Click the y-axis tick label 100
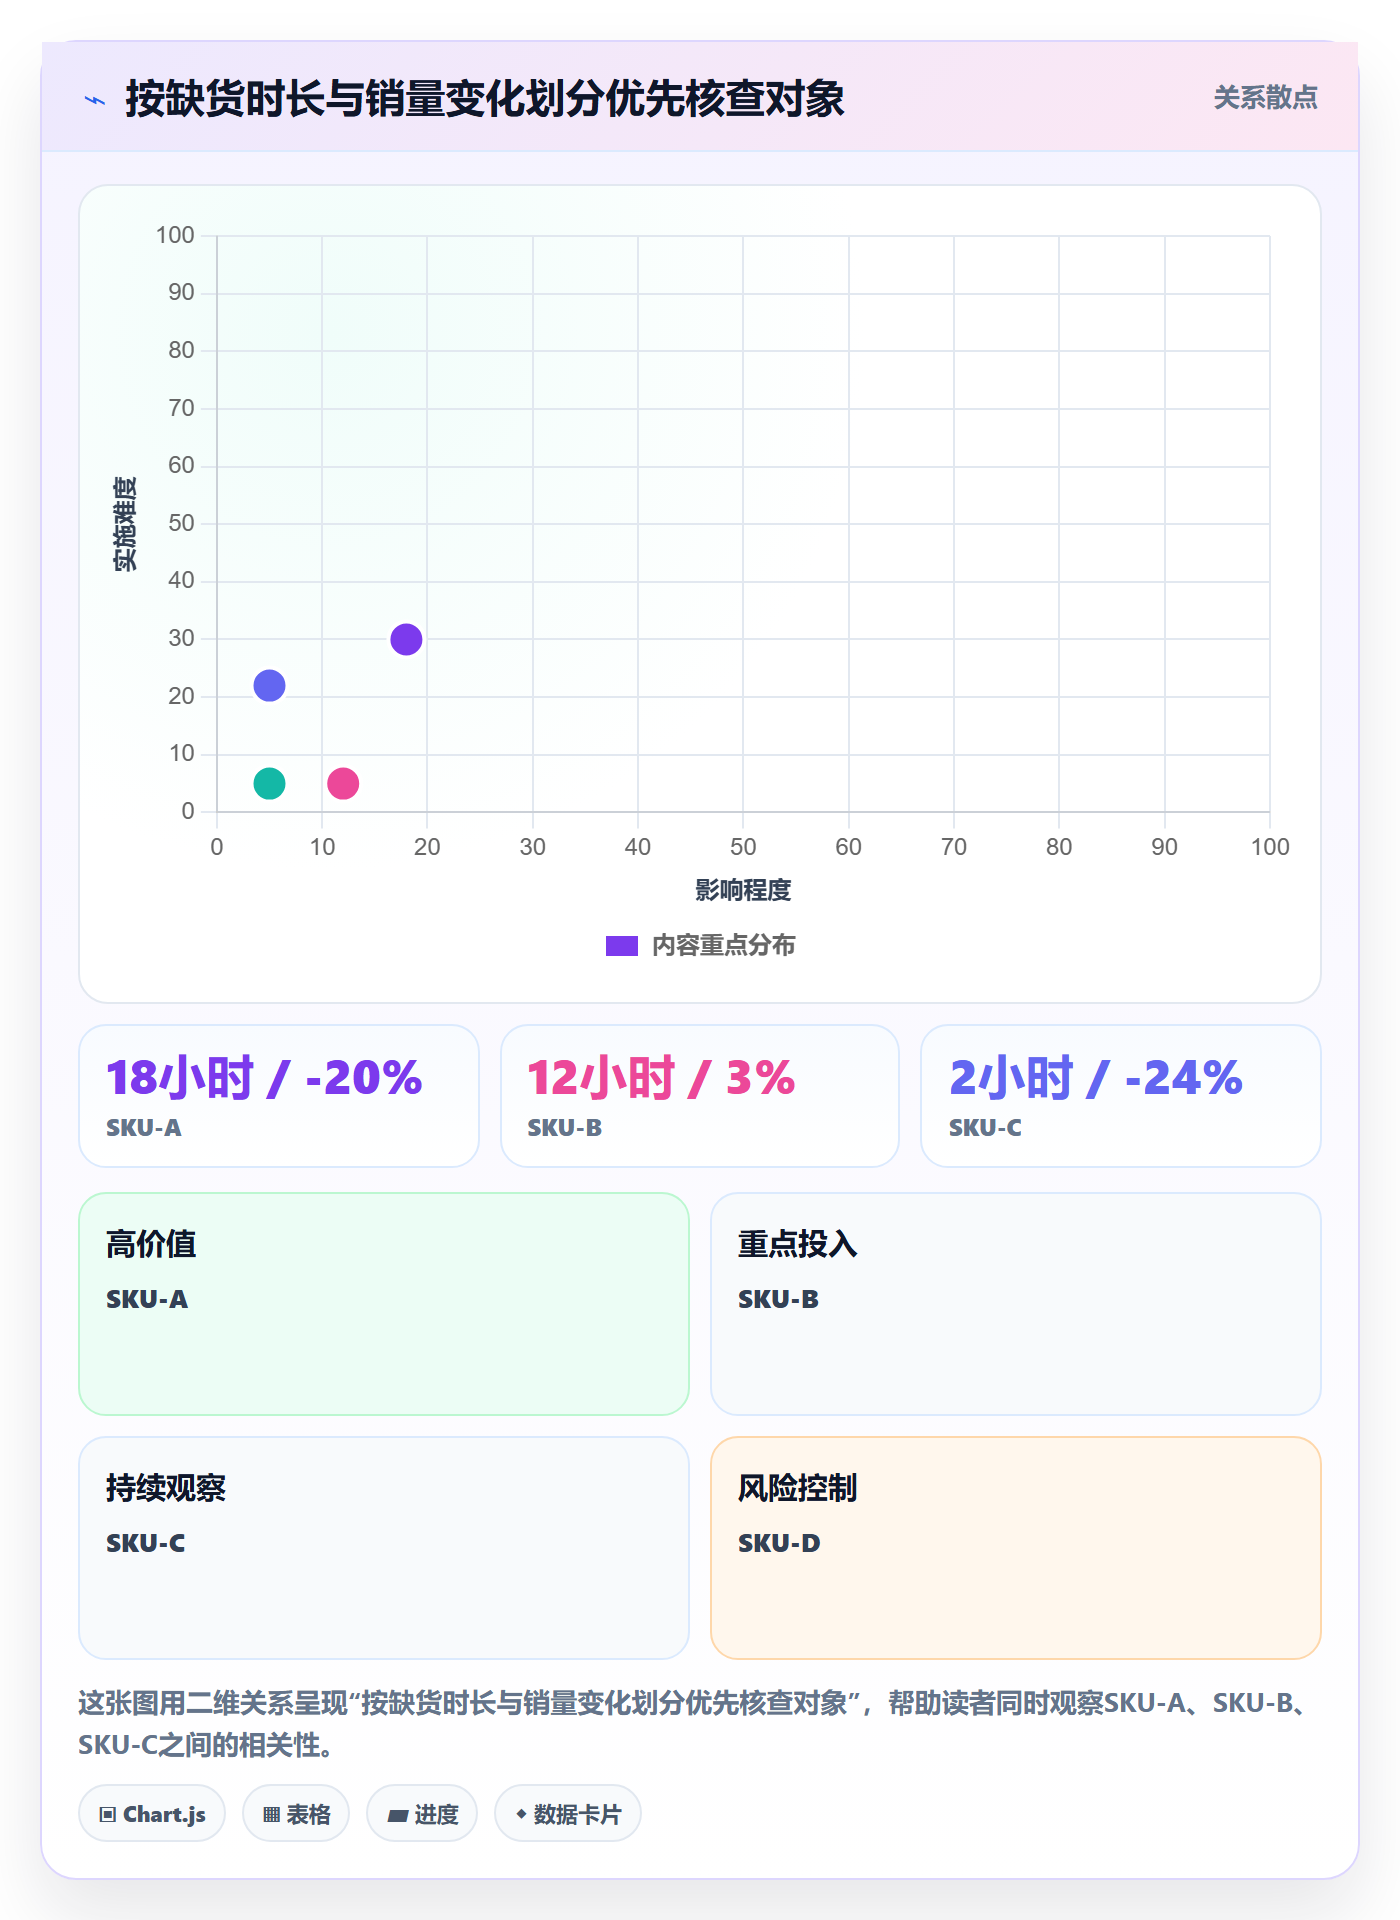1400x1920 pixels. point(175,235)
